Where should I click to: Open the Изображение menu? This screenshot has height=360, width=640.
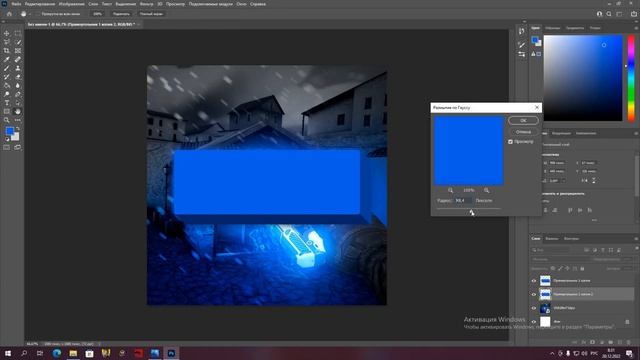(x=72, y=4)
